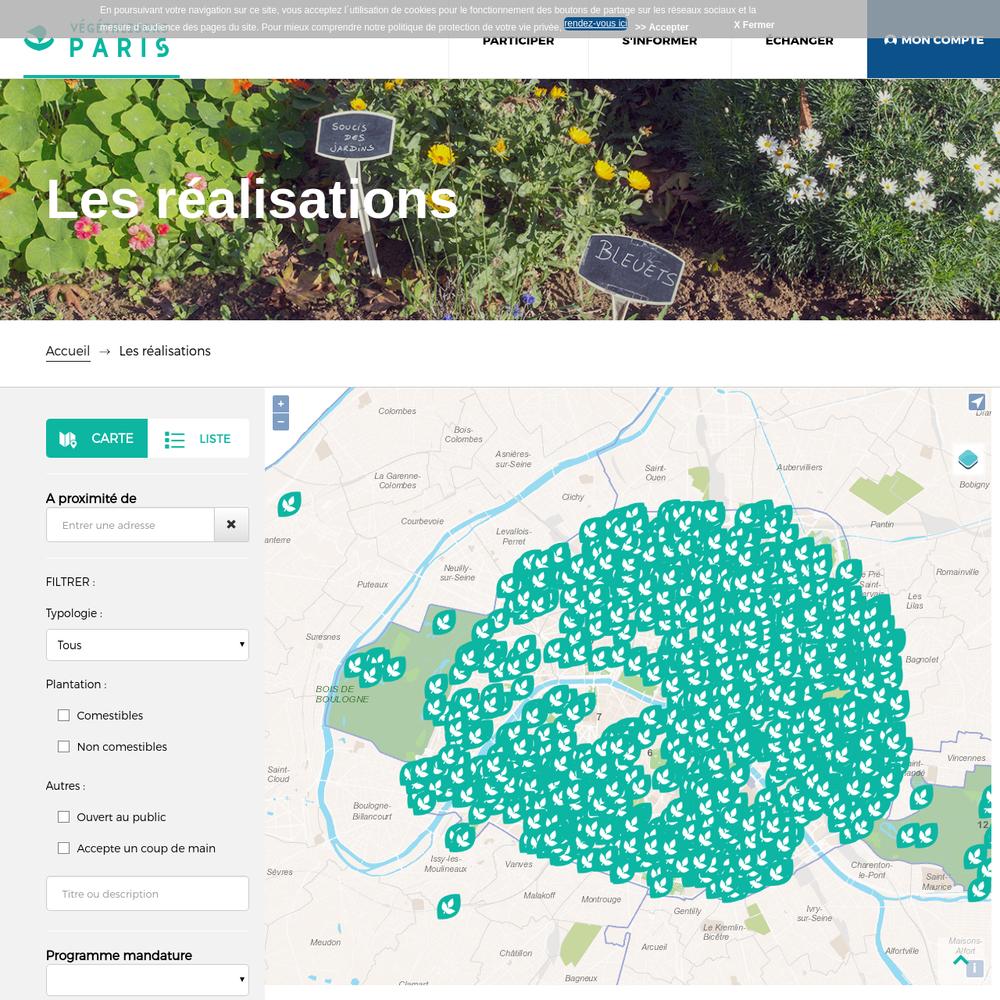The height and width of the screenshot is (1000, 1000).
Task: Click the leaf marker in Bois de Vincennes
Action: 921,797
